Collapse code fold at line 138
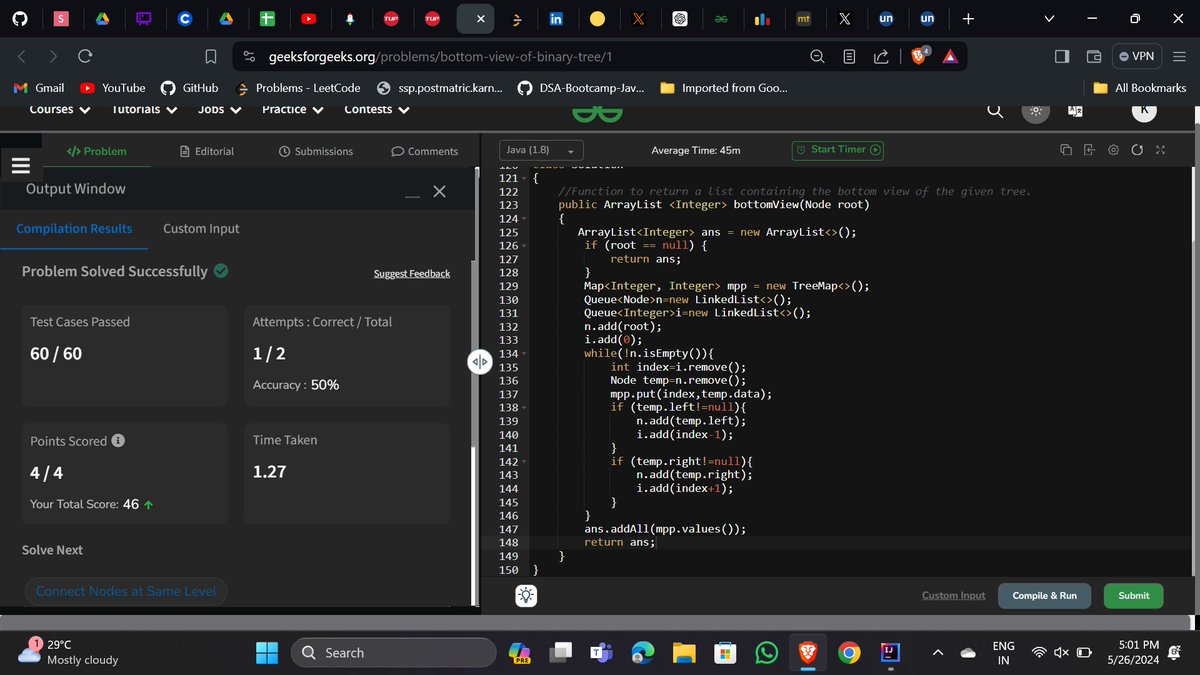Image resolution: width=1200 pixels, height=675 pixels. coord(525,408)
